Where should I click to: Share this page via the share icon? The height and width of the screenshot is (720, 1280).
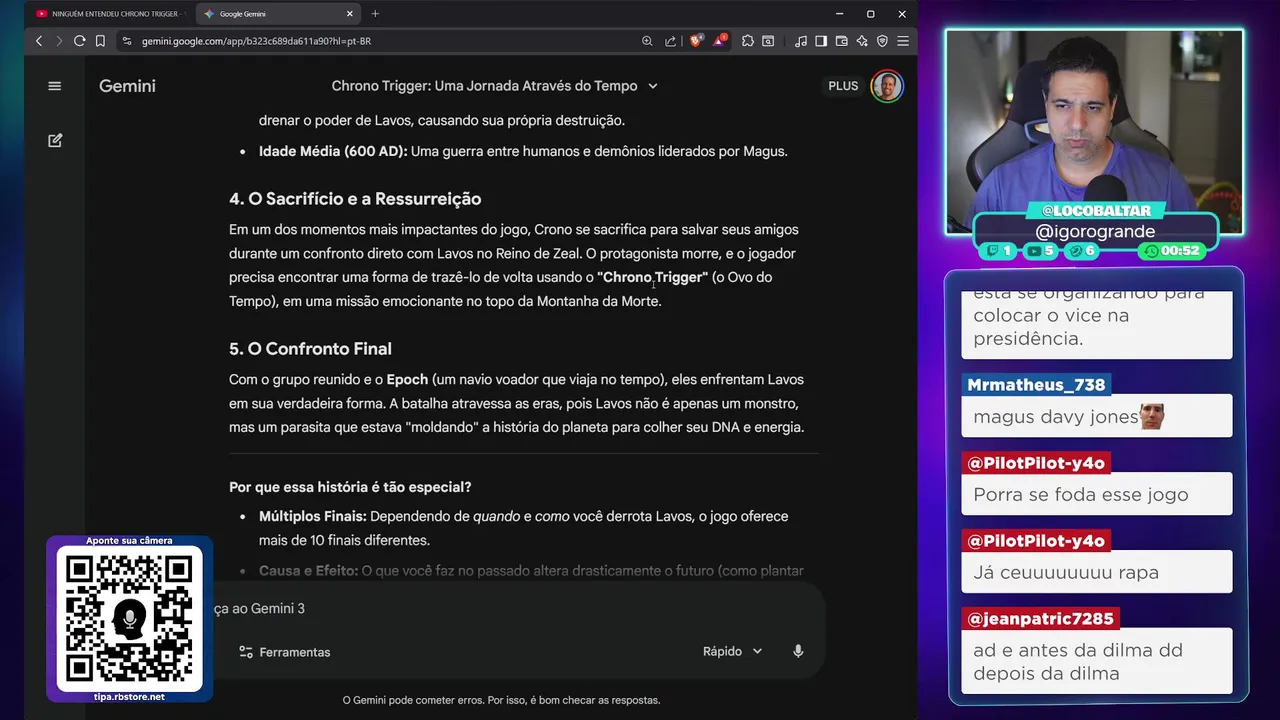pyautogui.click(x=670, y=41)
